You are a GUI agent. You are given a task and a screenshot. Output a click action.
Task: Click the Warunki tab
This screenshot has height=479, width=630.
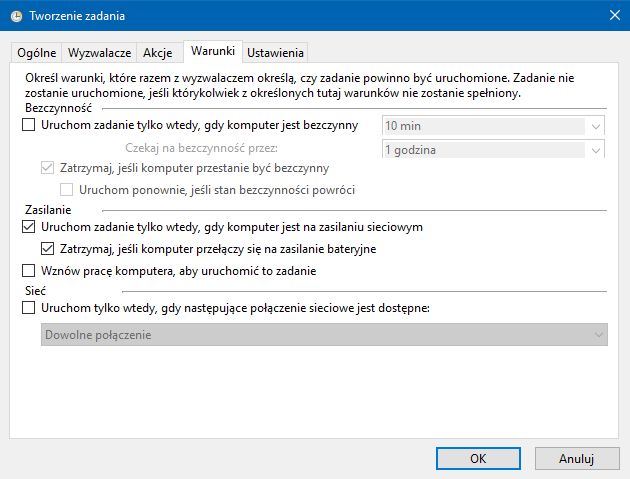212,52
